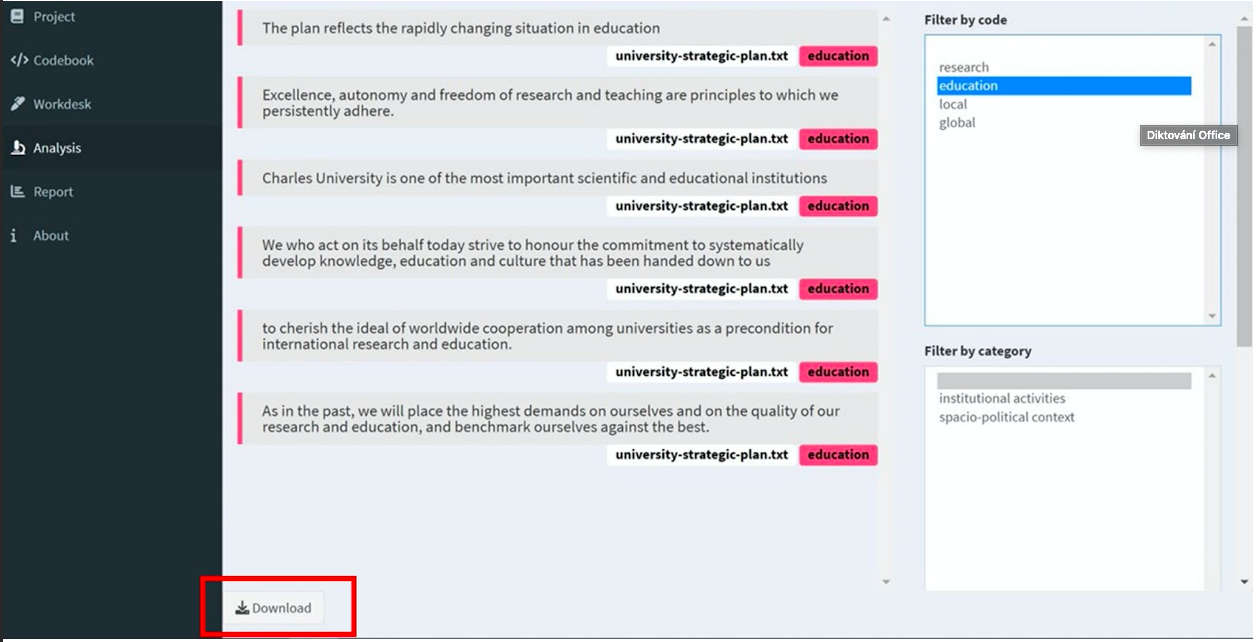Click segments list scrollbar down arrow
The height and width of the screenshot is (642, 1256).
click(x=886, y=582)
